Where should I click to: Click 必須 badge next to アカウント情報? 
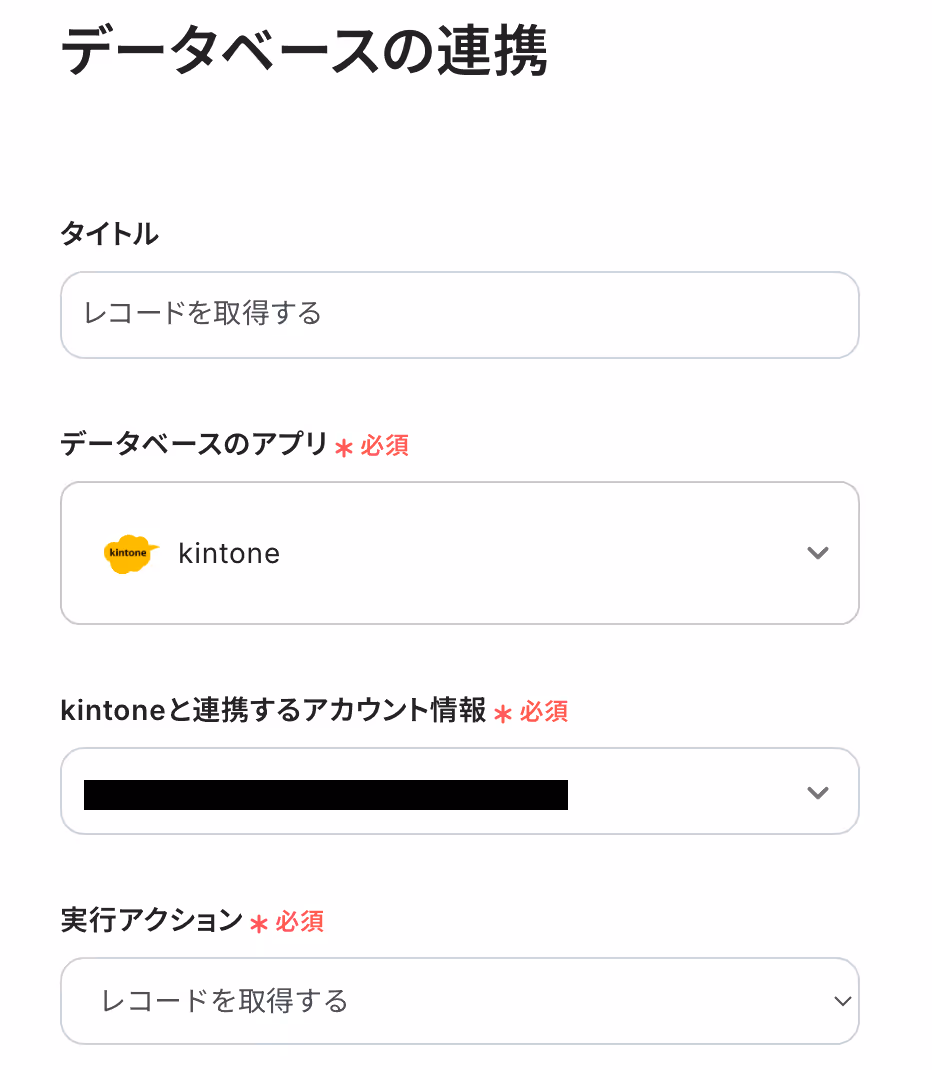coord(544,712)
